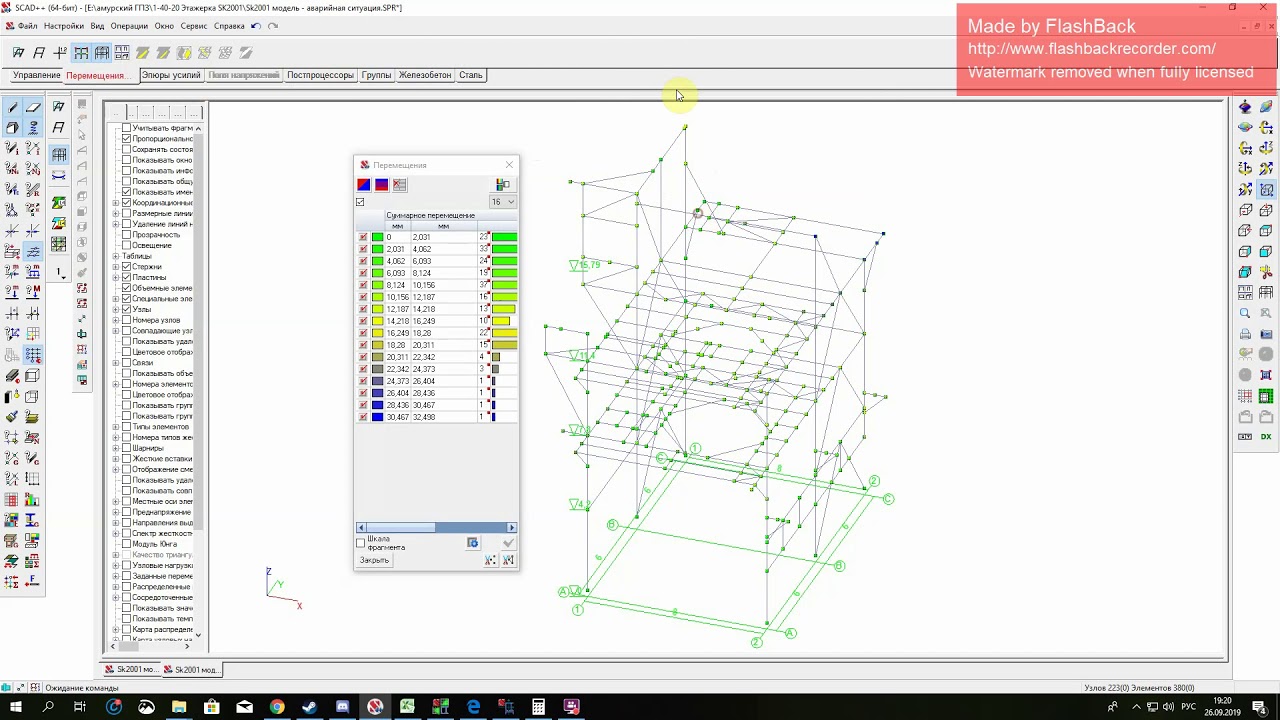The width and height of the screenshot is (1280, 720).
Task: Toggle the Узлы checkbox in filter tree
Action: pos(127,309)
